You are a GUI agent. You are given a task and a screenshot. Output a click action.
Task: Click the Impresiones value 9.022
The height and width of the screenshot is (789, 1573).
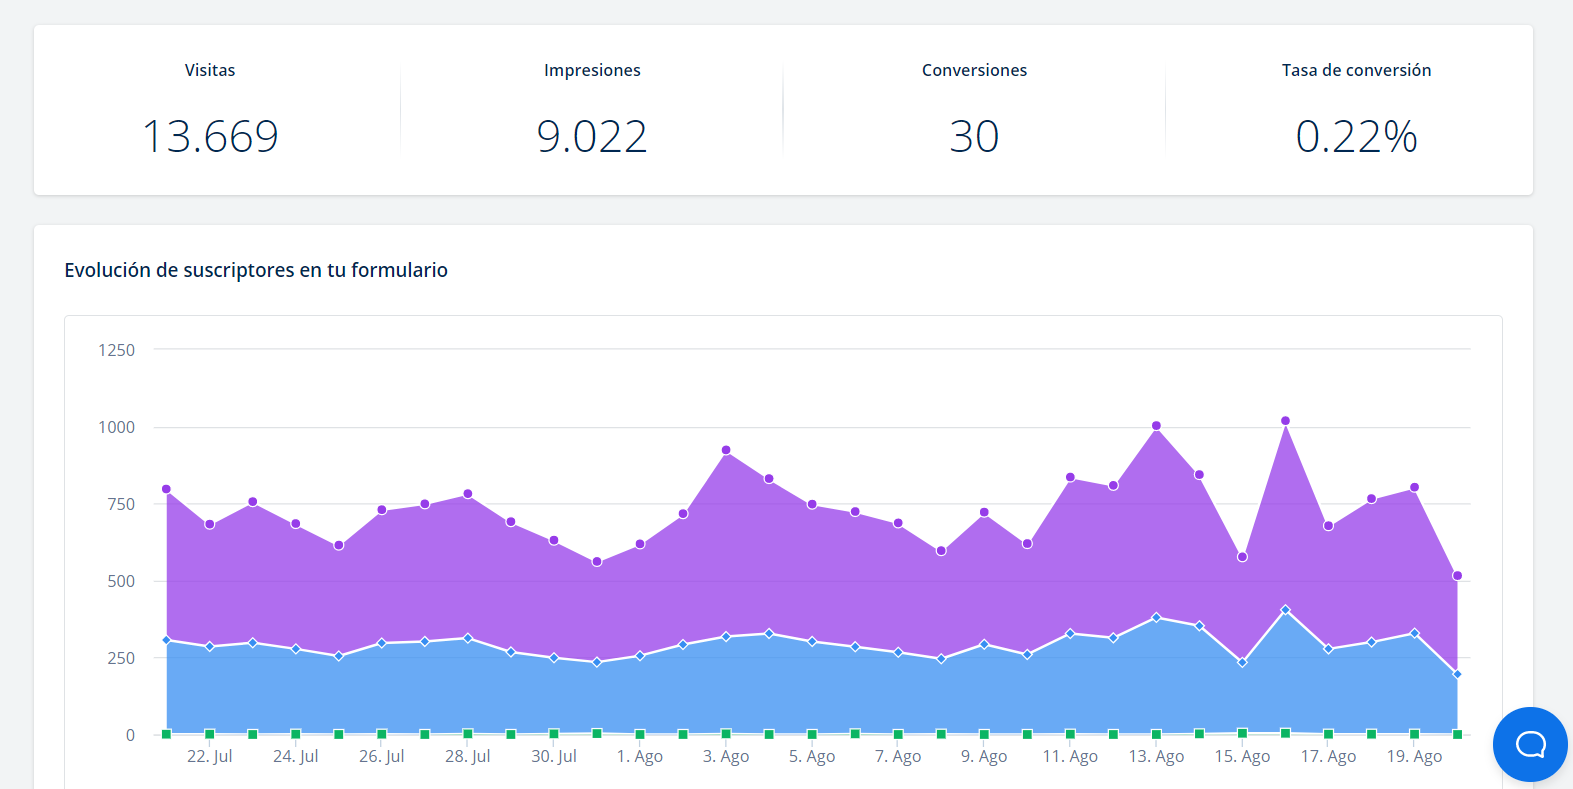click(592, 136)
